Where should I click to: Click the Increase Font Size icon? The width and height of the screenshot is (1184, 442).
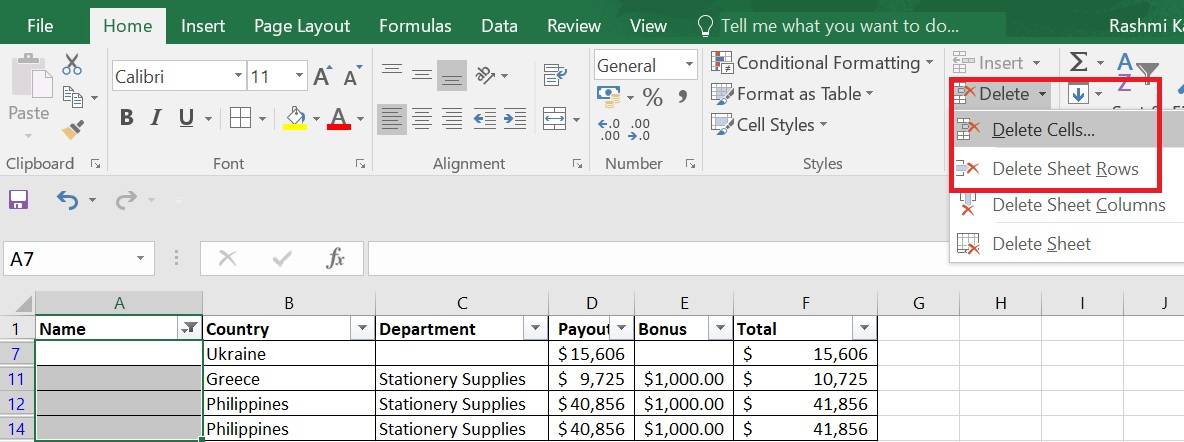tap(322, 76)
